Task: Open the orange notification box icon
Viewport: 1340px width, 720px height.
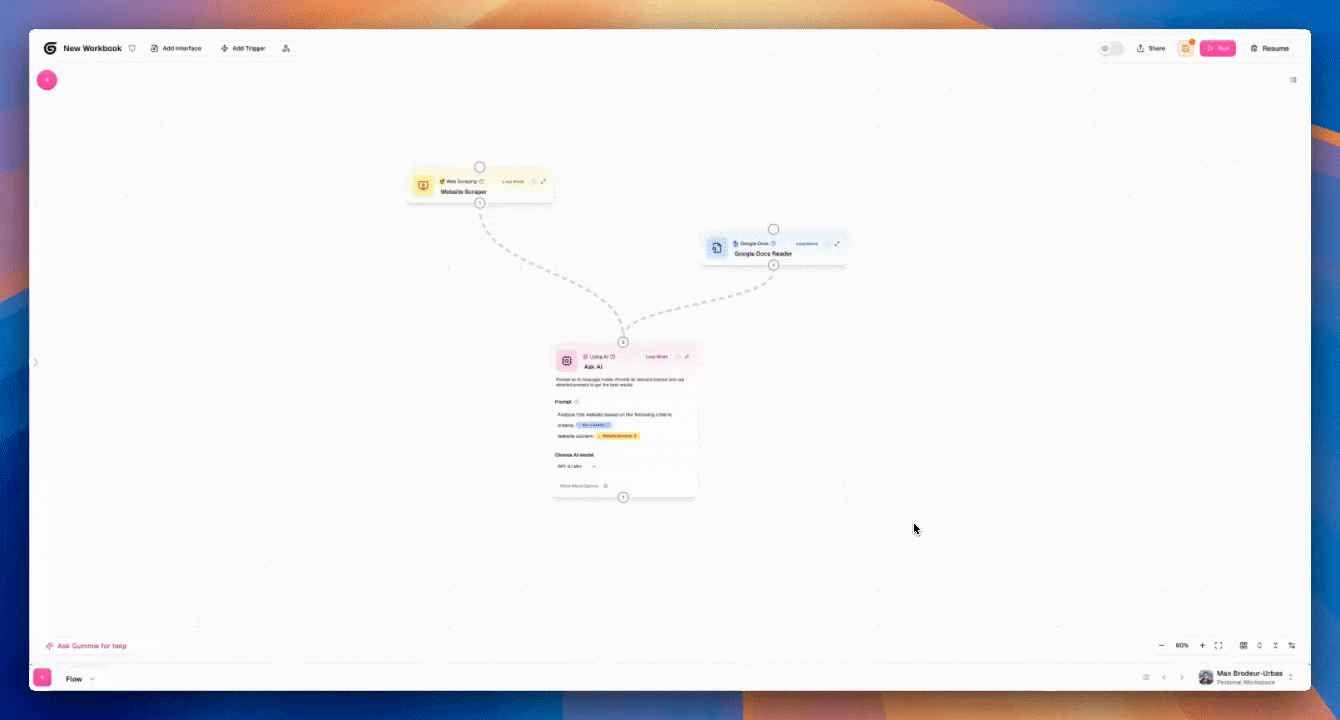Action: pos(1186,48)
